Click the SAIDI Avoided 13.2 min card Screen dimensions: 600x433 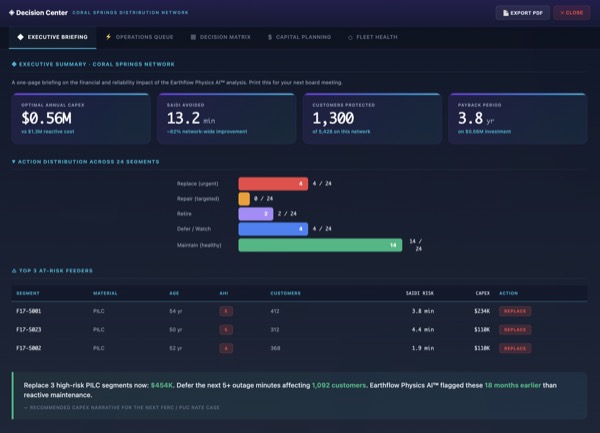click(x=227, y=119)
